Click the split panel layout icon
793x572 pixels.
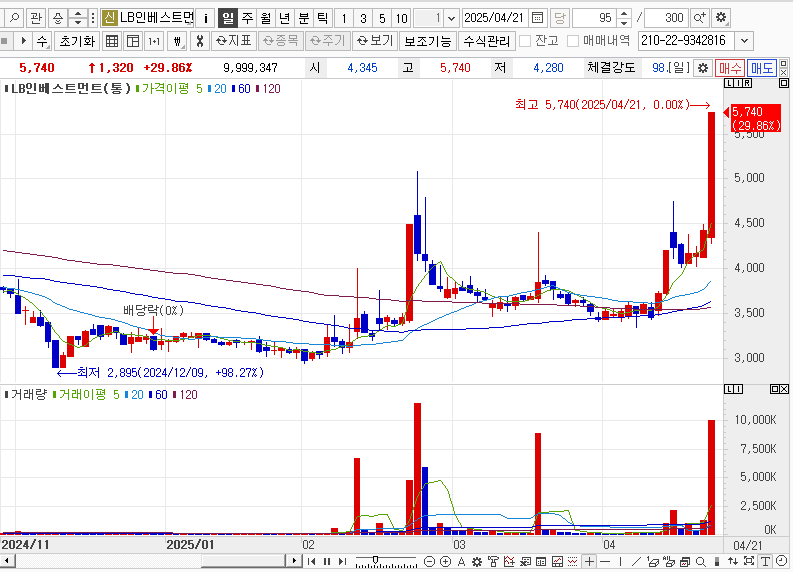pos(133,41)
